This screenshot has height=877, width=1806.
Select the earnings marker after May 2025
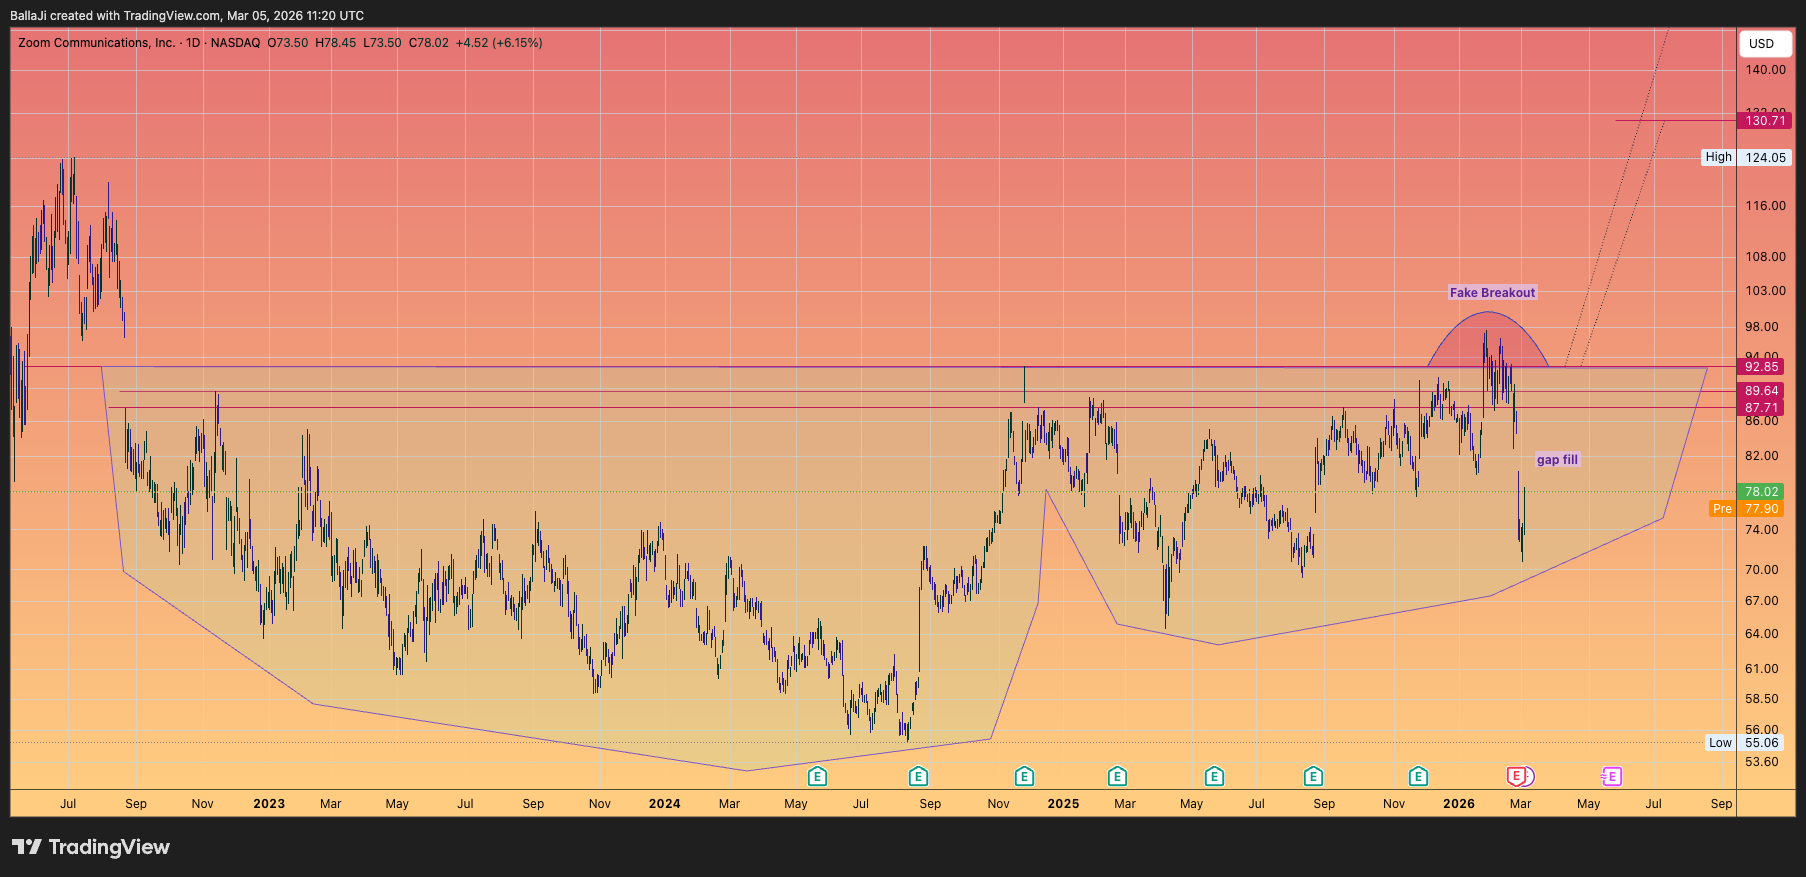tap(1214, 777)
